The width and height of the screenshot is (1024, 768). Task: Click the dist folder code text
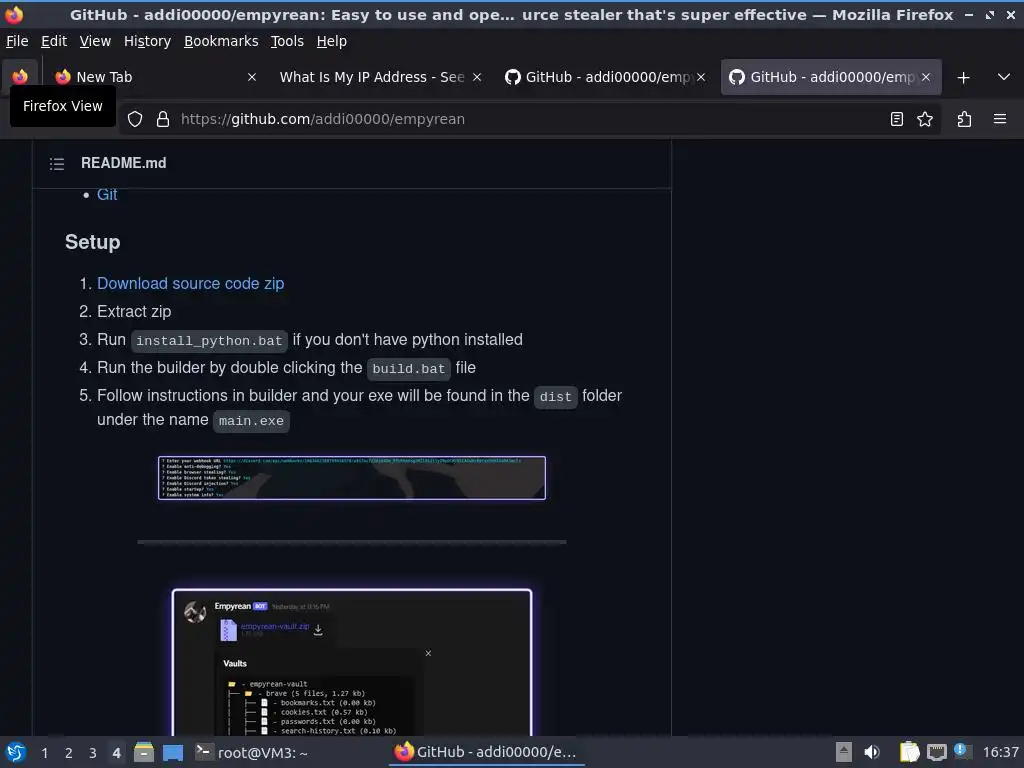click(556, 397)
